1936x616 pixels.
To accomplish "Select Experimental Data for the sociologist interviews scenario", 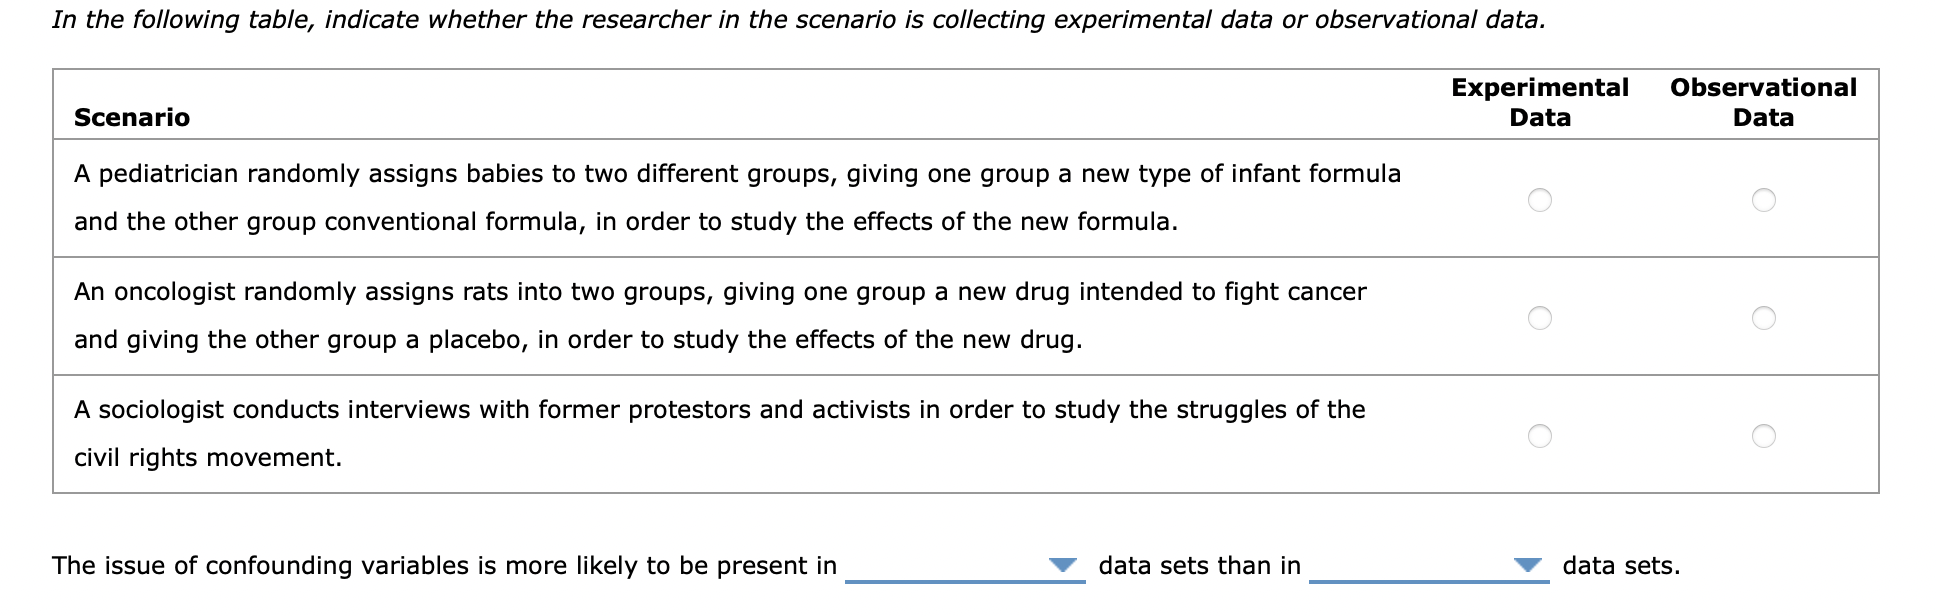I will tap(1540, 435).
